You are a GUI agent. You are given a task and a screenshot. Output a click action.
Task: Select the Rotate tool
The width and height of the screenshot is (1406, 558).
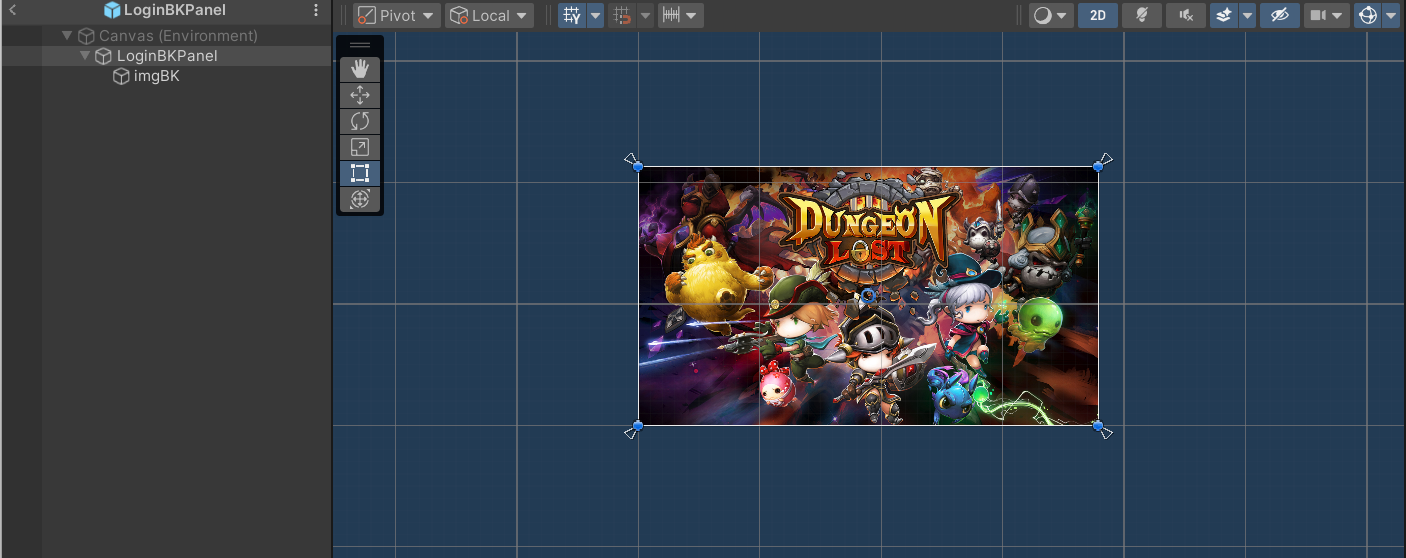(x=360, y=121)
